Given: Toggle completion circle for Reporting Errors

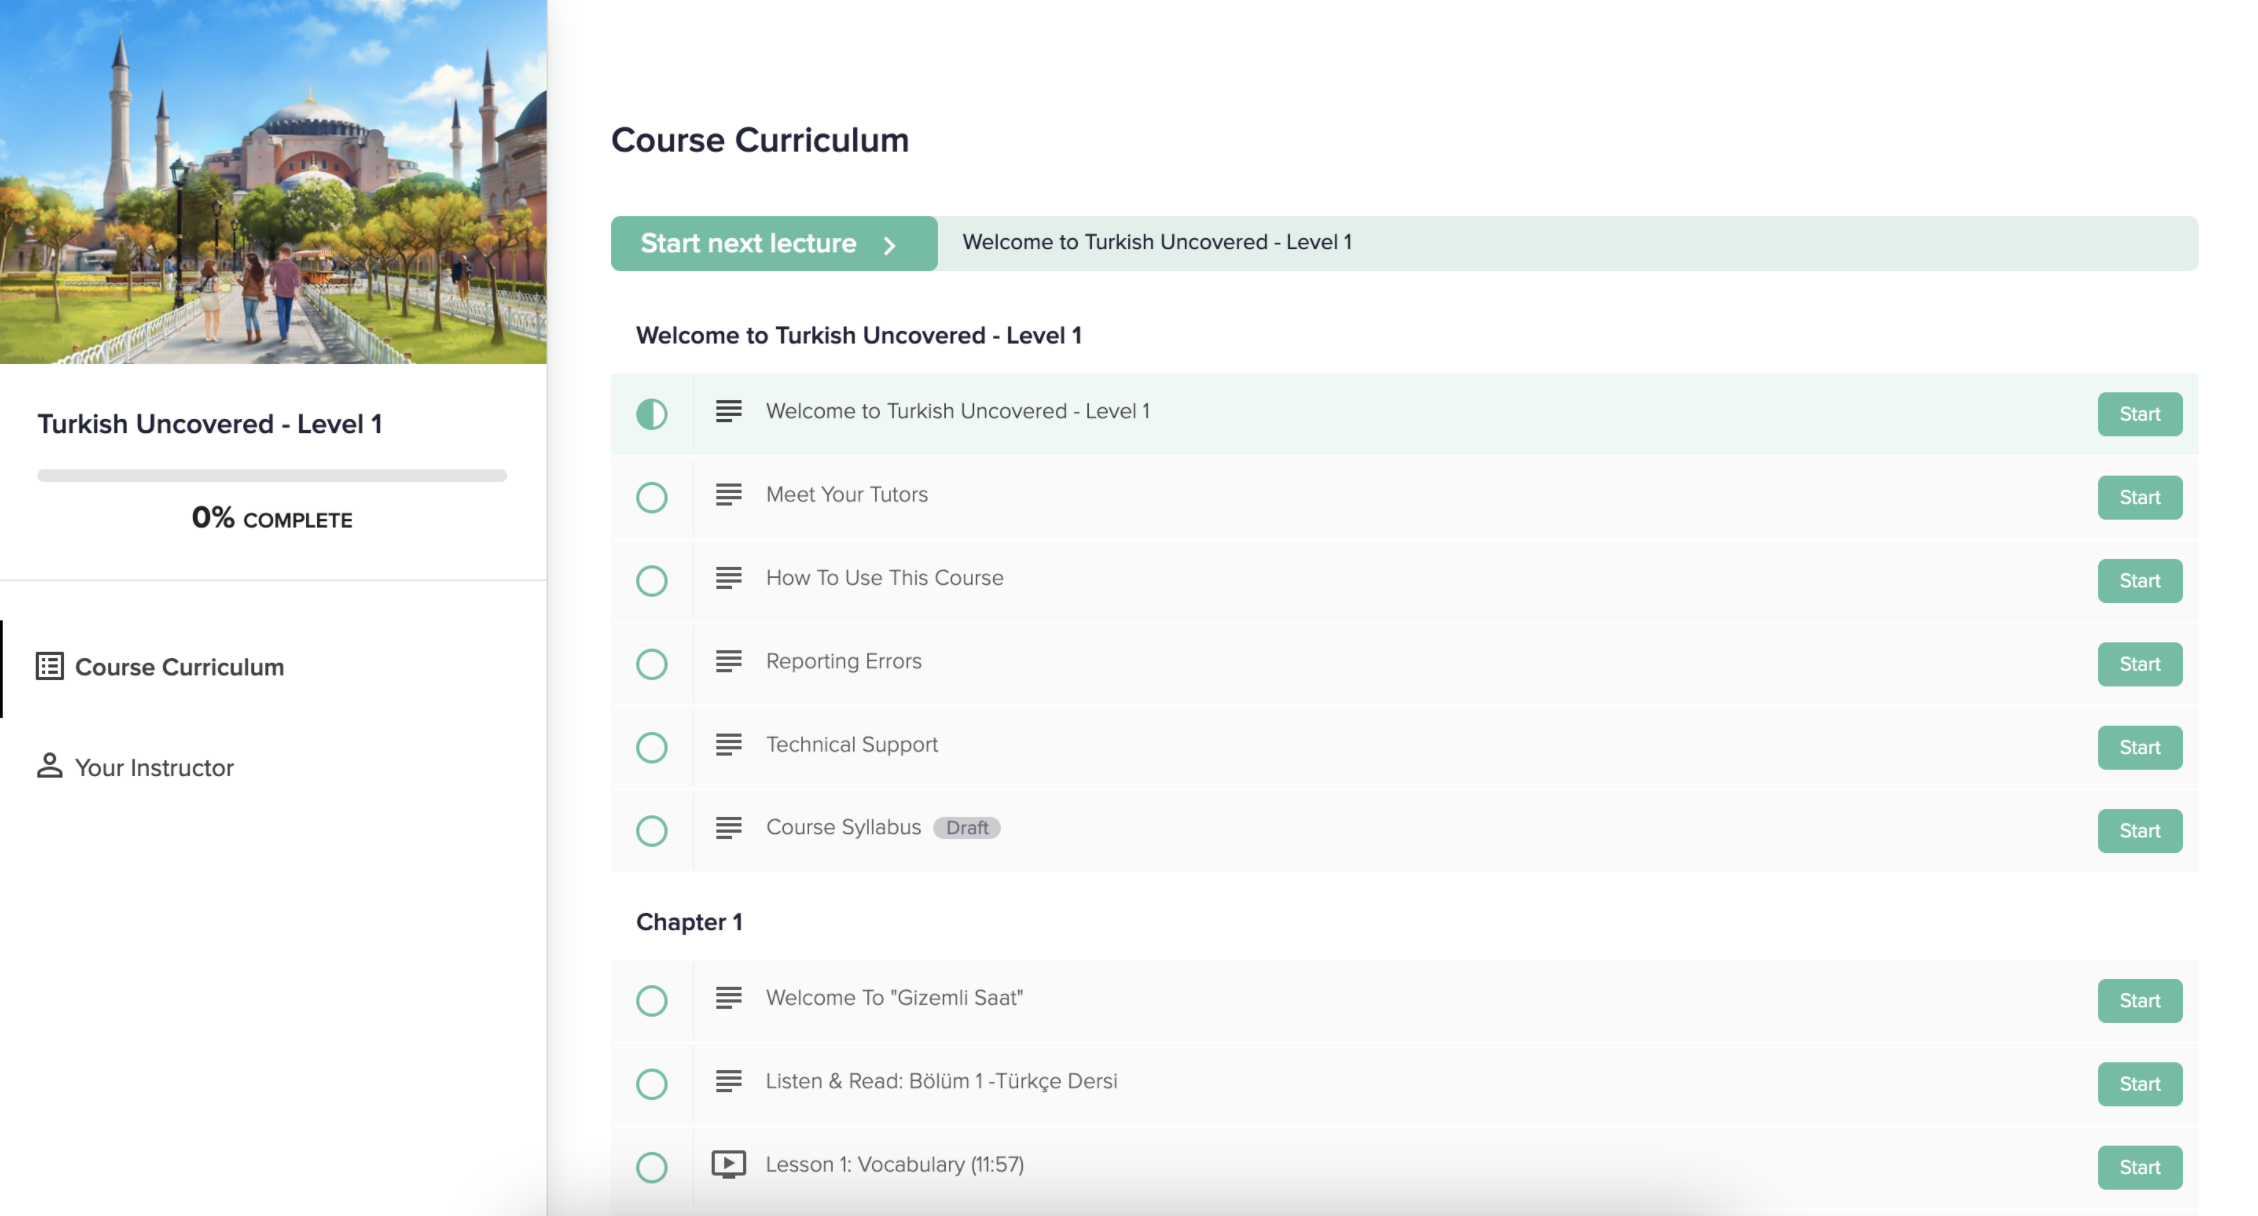Looking at the screenshot, I should [652, 664].
